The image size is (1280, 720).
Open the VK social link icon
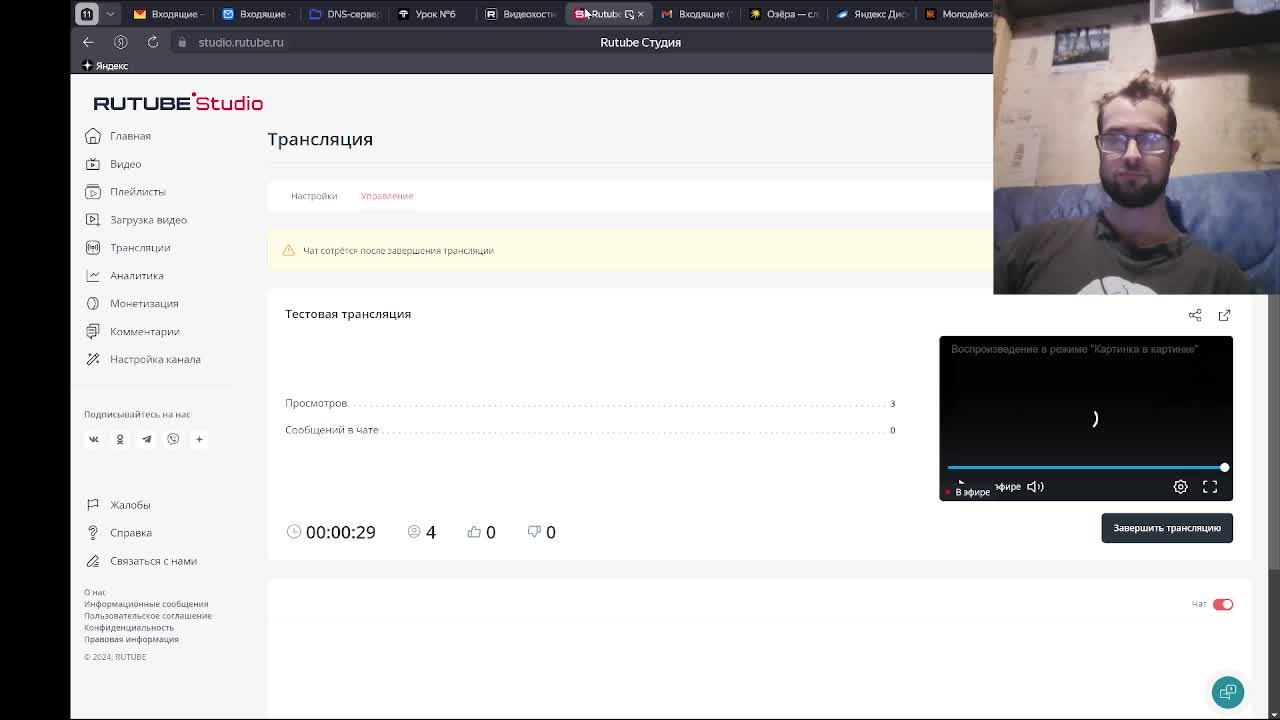[94, 439]
